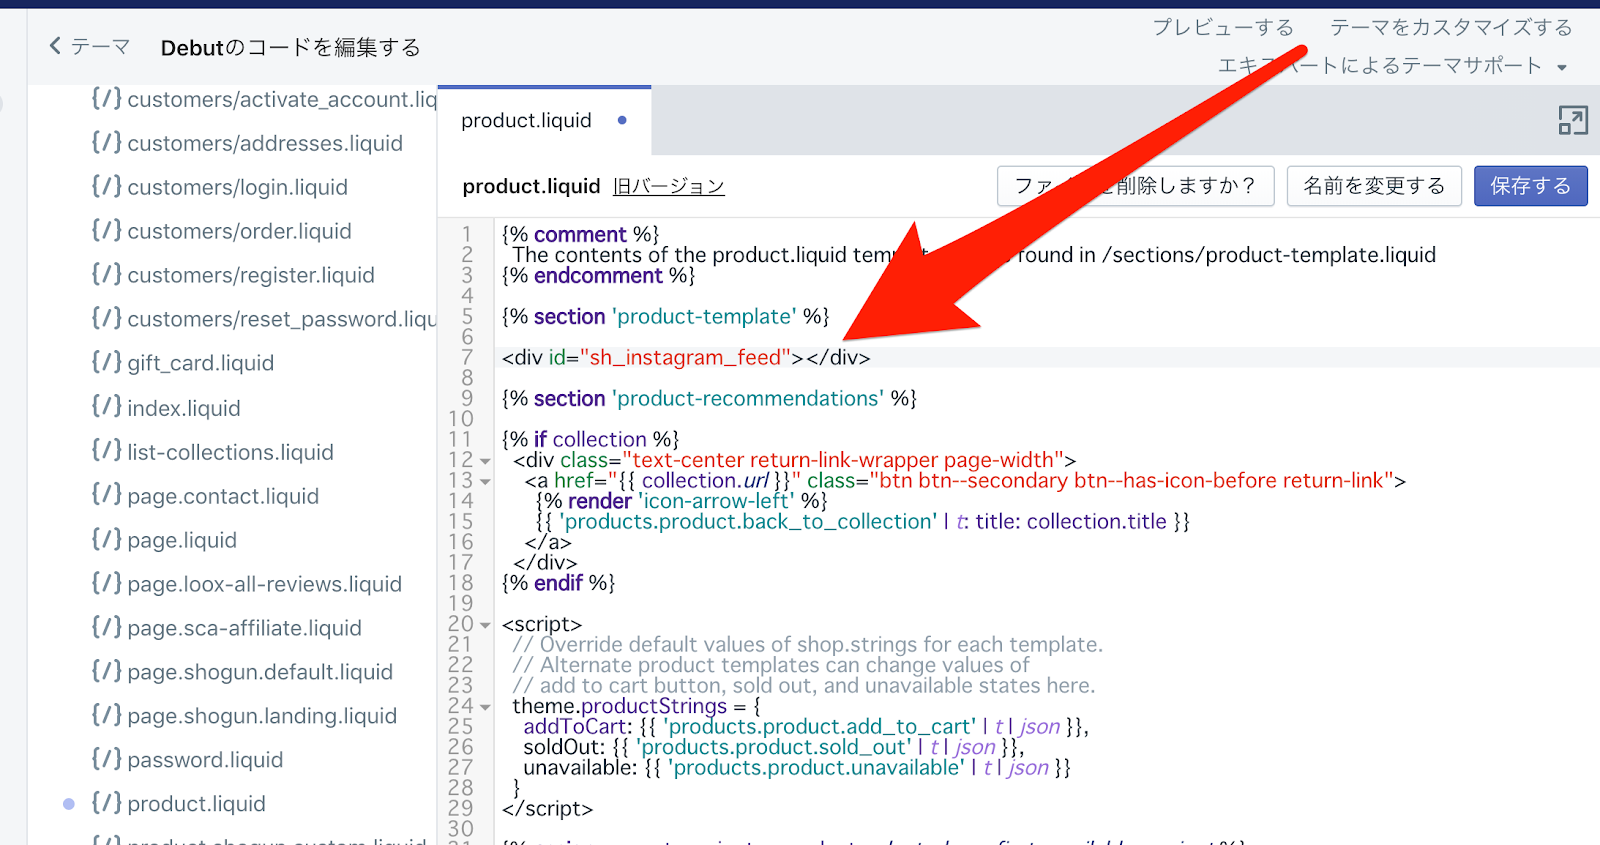Viewport: 1600px width, 845px height.
Task: Open page.shogun.landing.liquid file name
Action: coord(262,716)
